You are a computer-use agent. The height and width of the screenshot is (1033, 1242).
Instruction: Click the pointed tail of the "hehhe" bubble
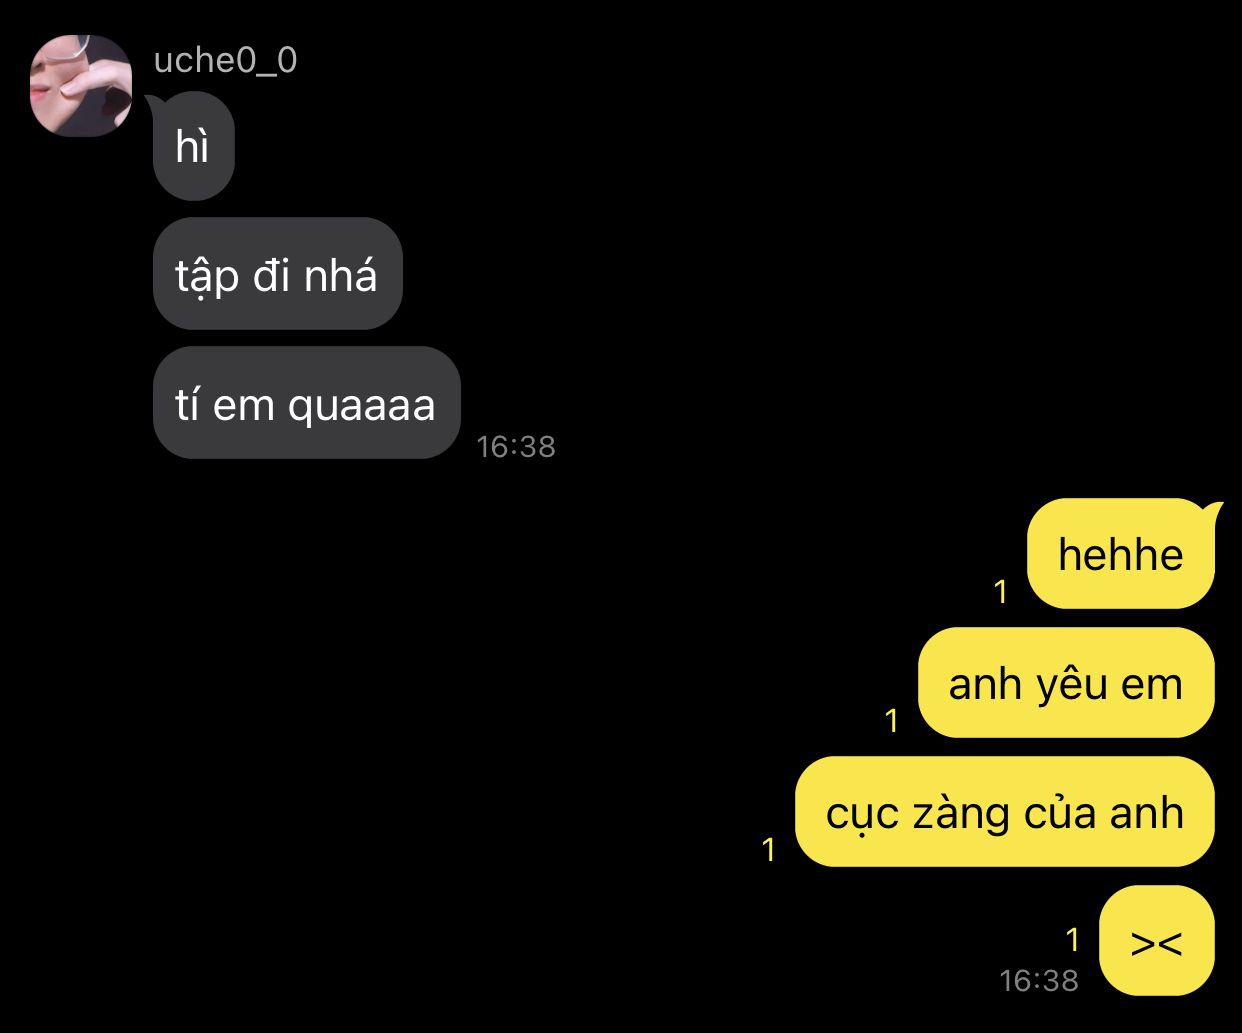coord(1214,510)
